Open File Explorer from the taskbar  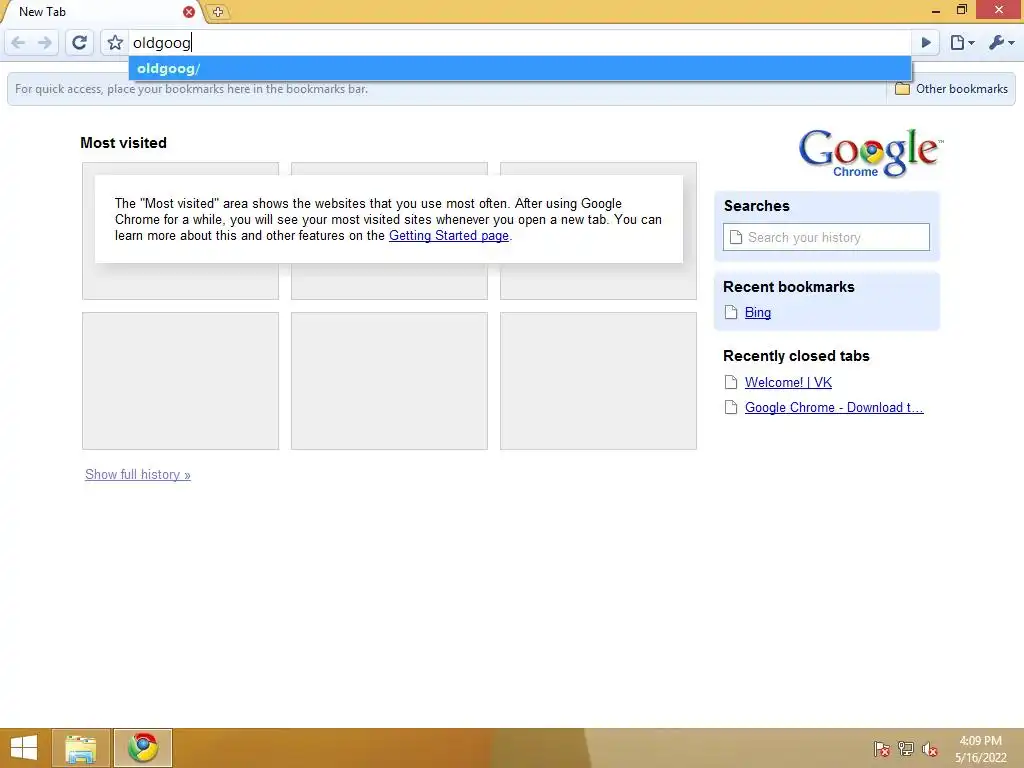(81, 748)
